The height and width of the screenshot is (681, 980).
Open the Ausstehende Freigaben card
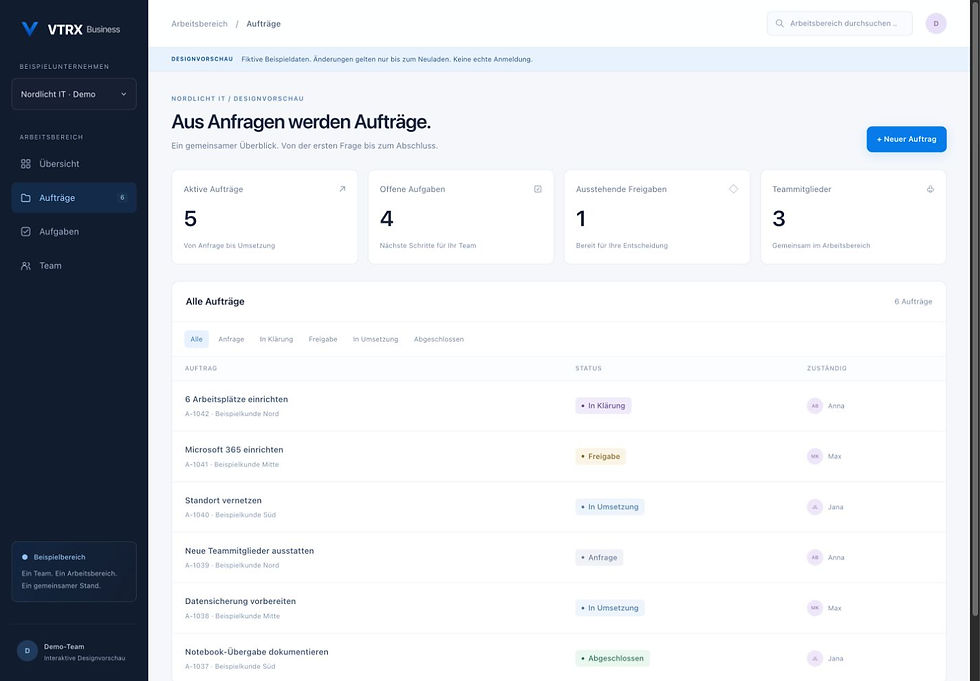(657, 217)
